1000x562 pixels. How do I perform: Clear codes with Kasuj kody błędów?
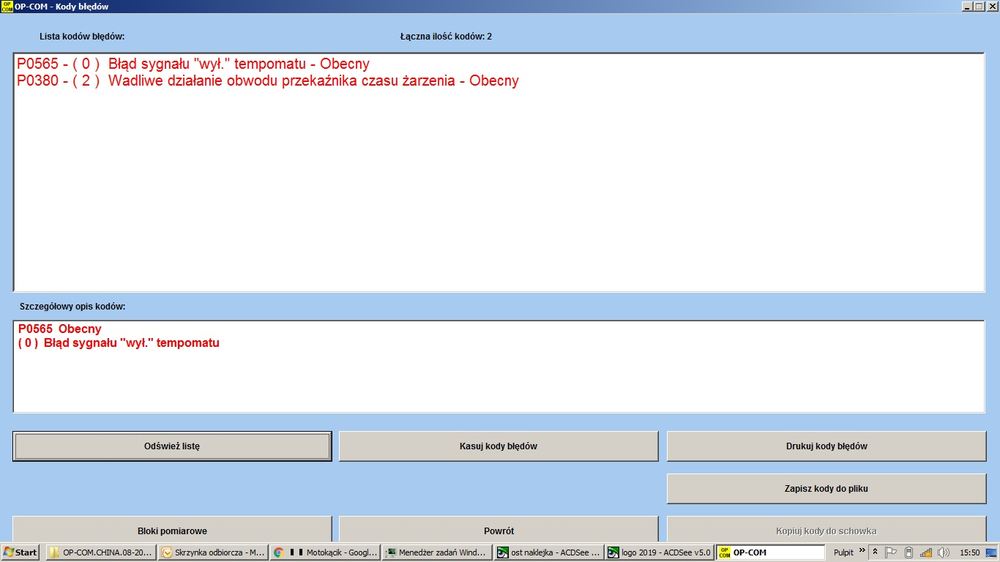pos(498,446)
